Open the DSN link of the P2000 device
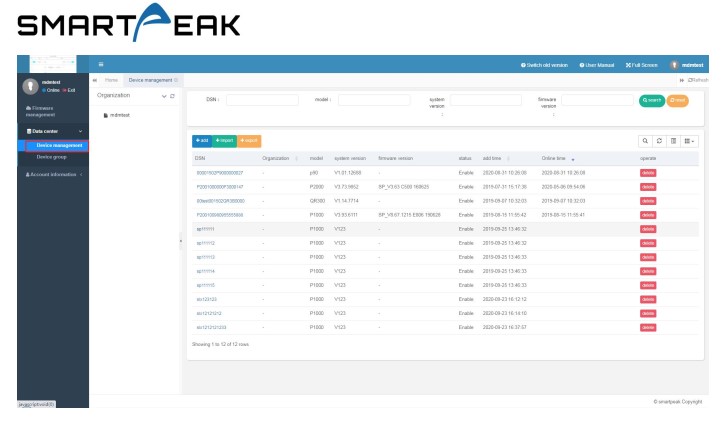 pyautogui.click(x=220, y=187)
